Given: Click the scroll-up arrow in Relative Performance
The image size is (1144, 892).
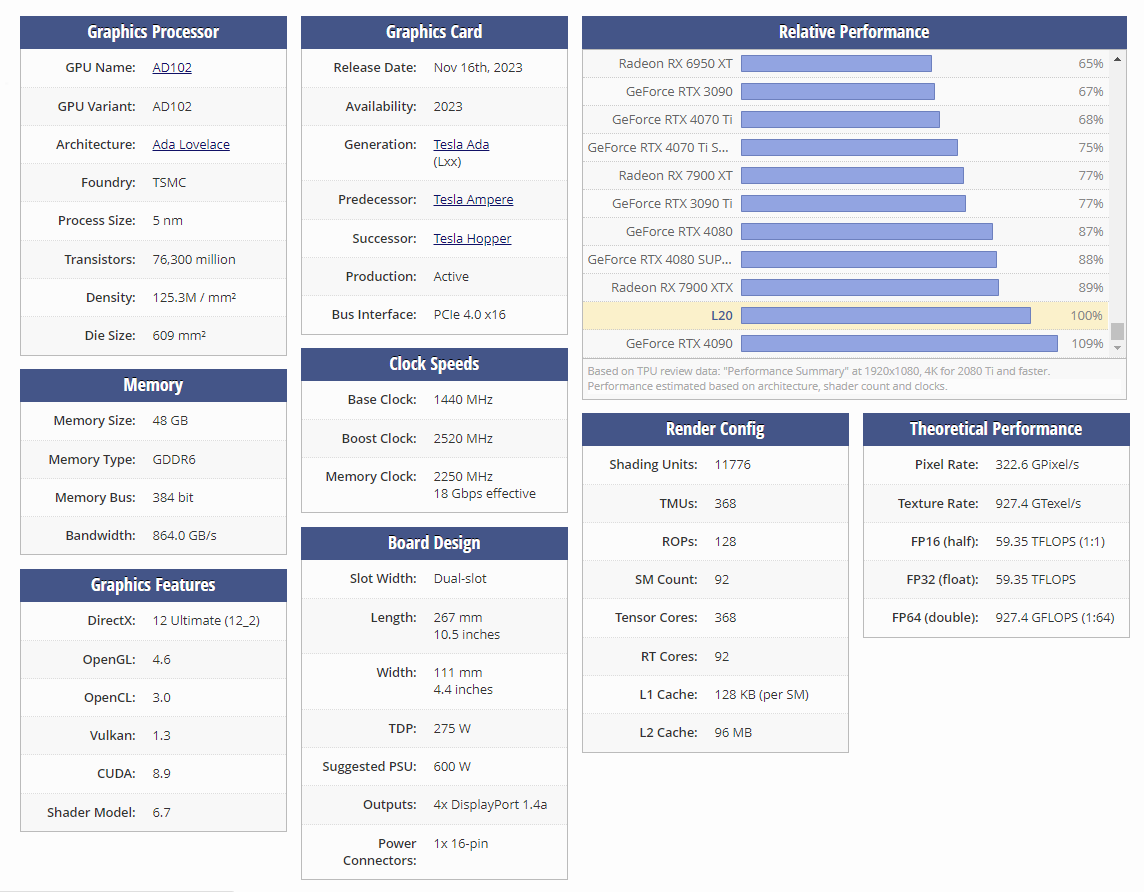Looking at the screenshot, I should click(1117, 58).
